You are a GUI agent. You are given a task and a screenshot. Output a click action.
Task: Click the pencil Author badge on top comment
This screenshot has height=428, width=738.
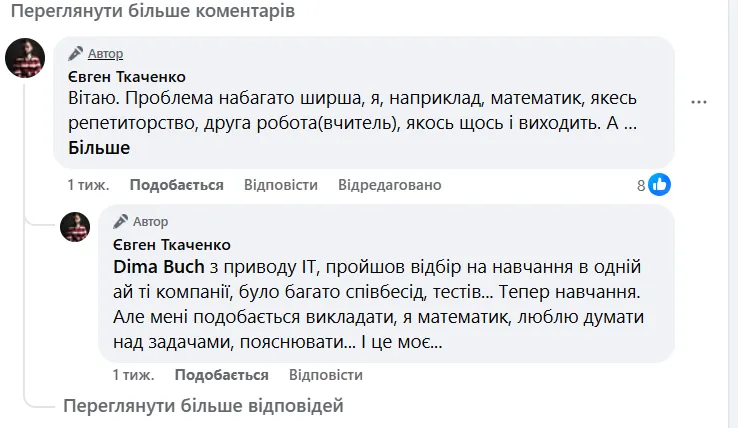coord(96,53)
